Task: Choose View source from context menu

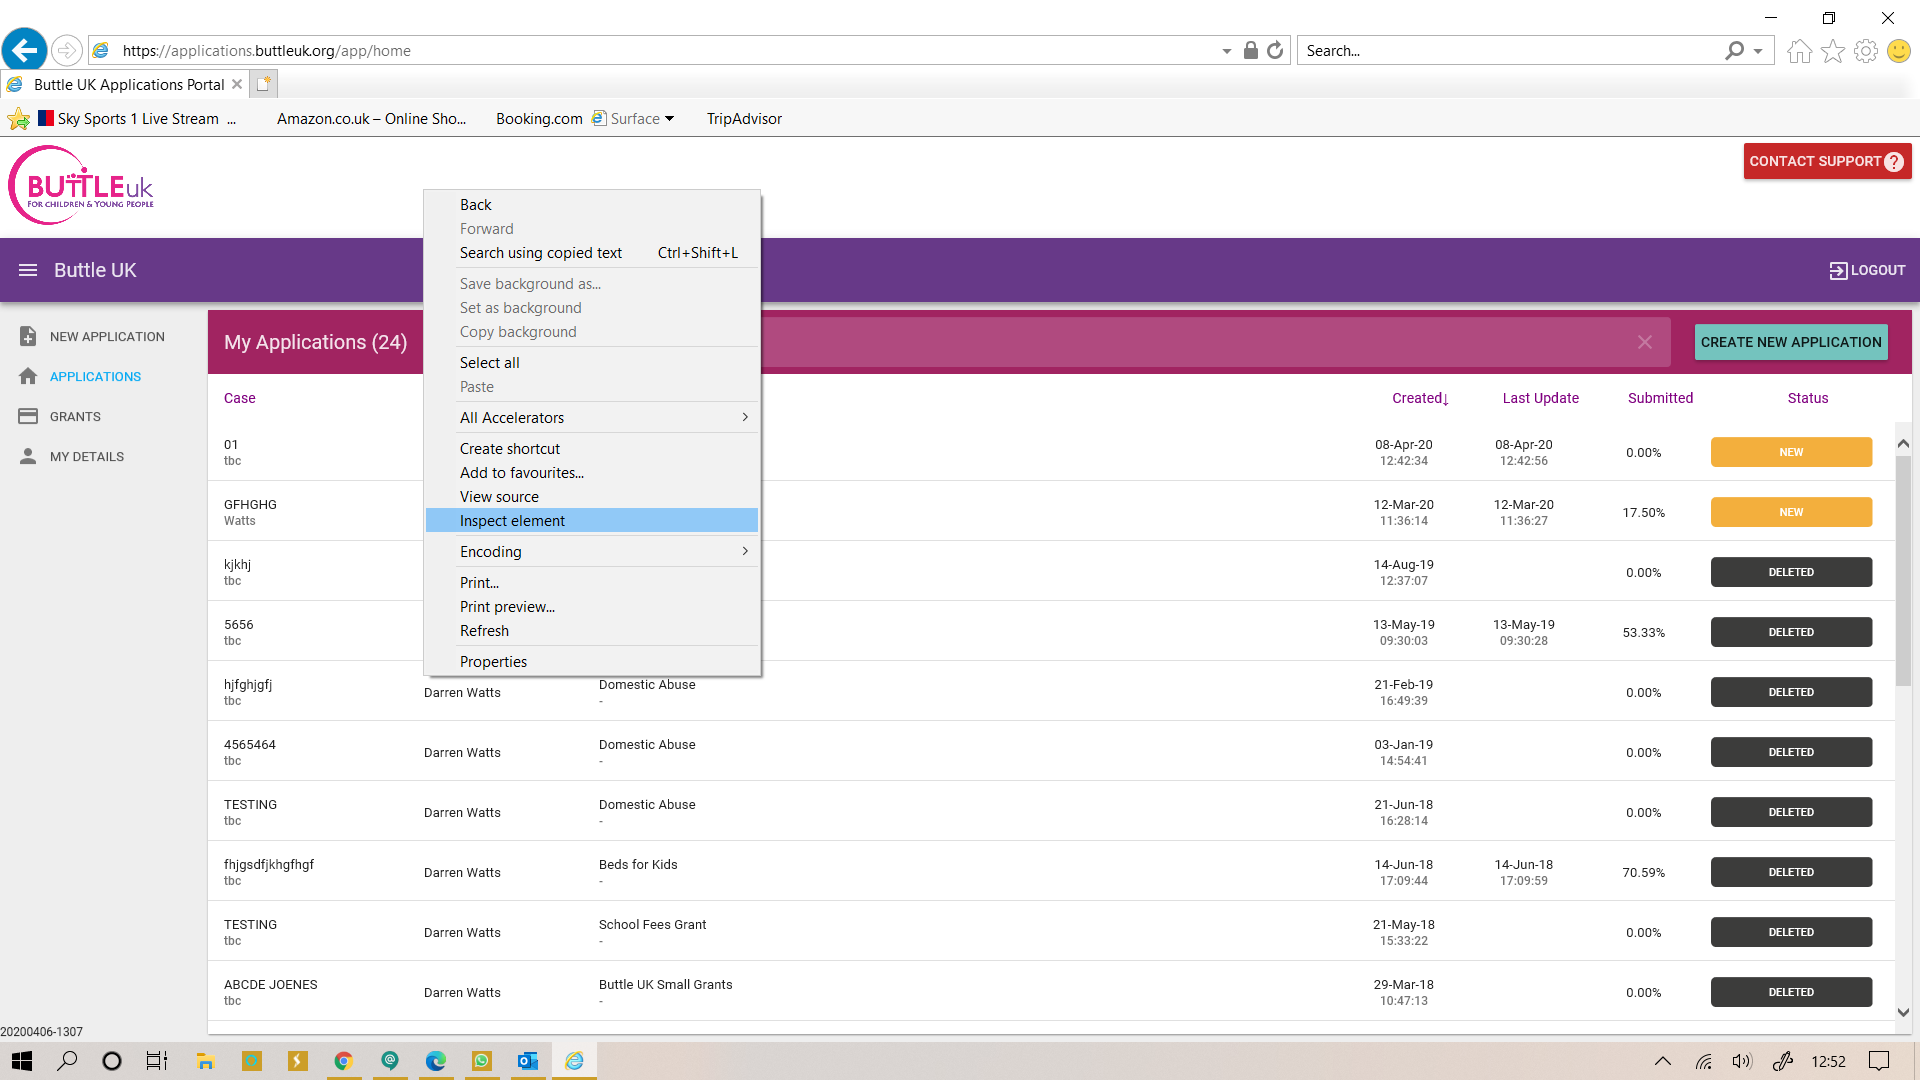Action: [x=499, y=496]
